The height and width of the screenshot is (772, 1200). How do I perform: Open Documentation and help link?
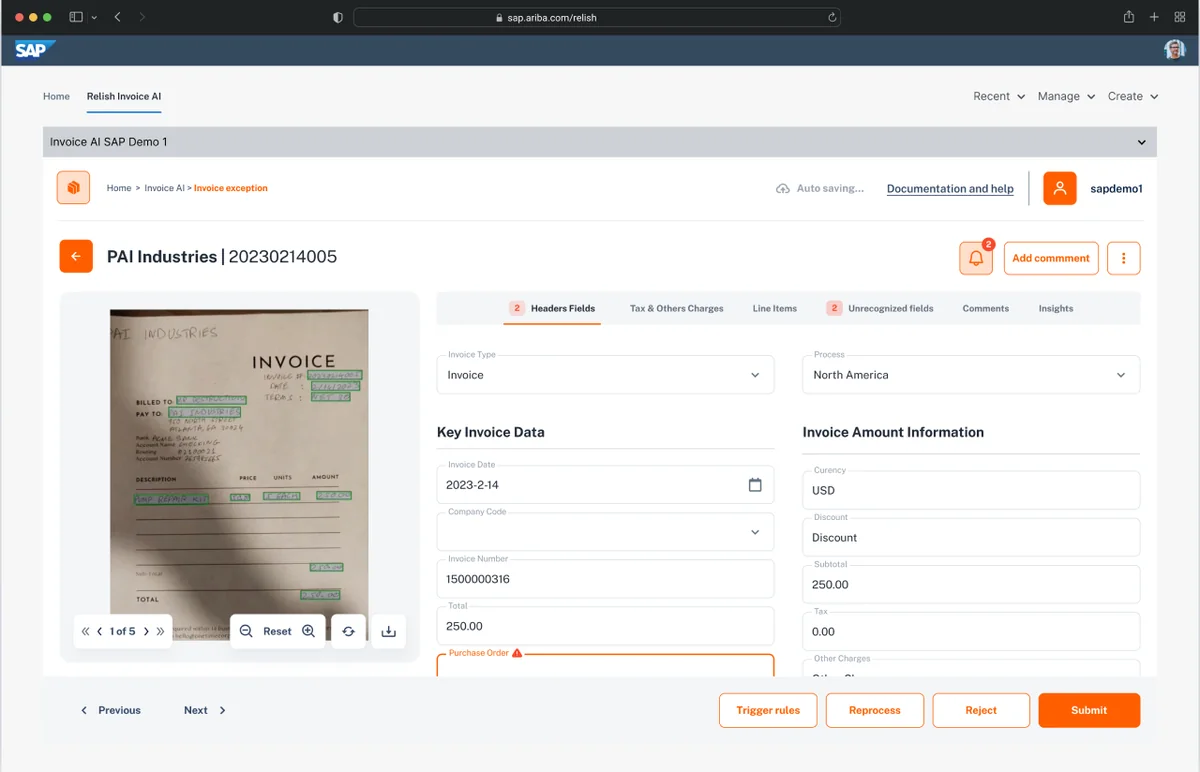pos(950,188)
